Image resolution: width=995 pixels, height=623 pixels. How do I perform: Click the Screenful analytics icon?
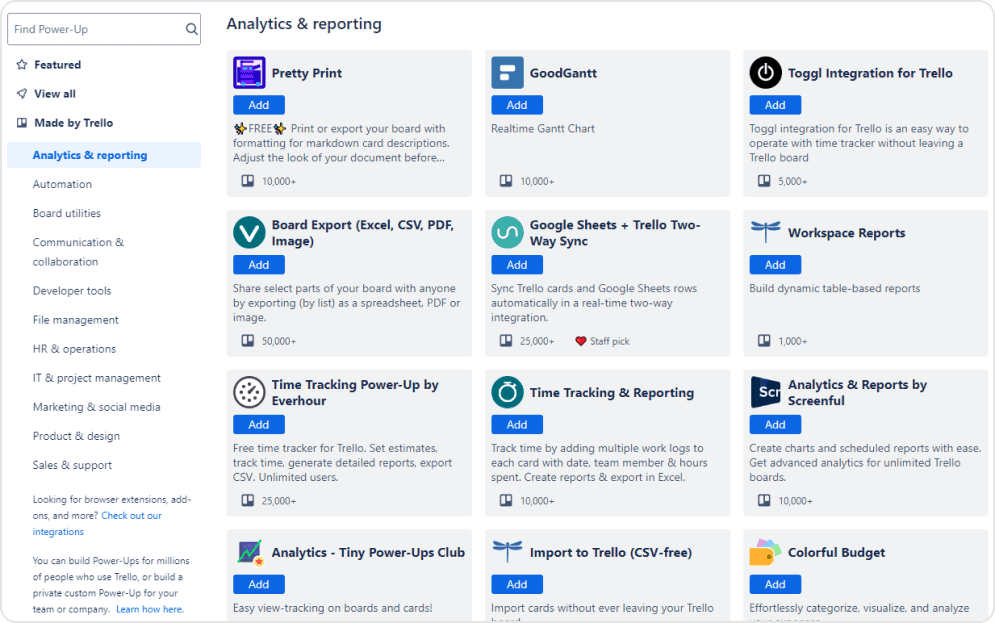[x=765, y=392]
